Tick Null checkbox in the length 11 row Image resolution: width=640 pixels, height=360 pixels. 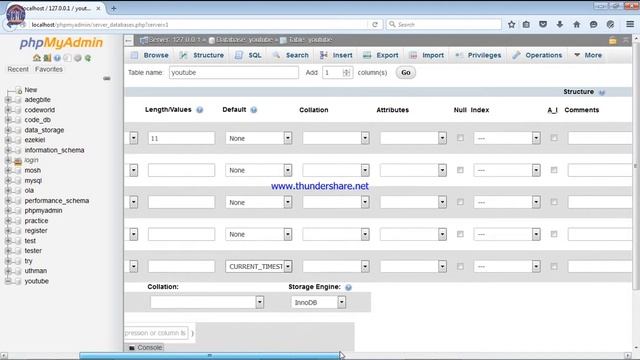click(460, 138)
